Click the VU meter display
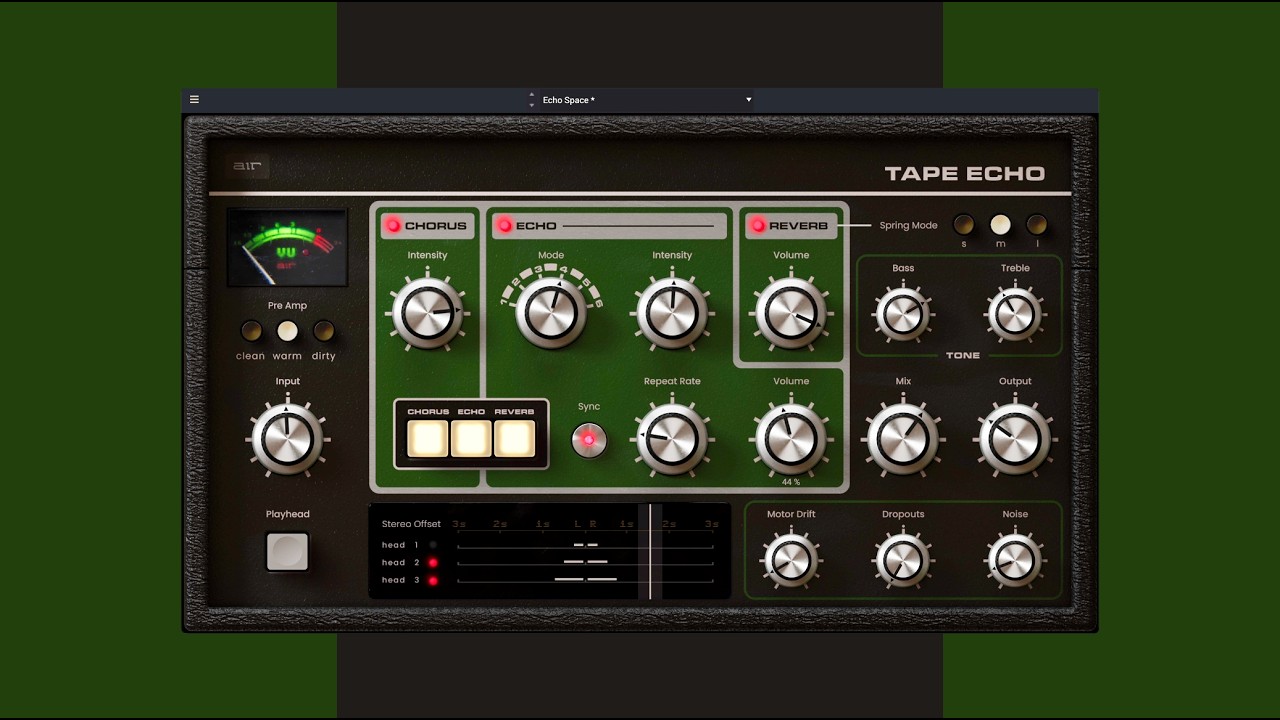 coord(287,247)
